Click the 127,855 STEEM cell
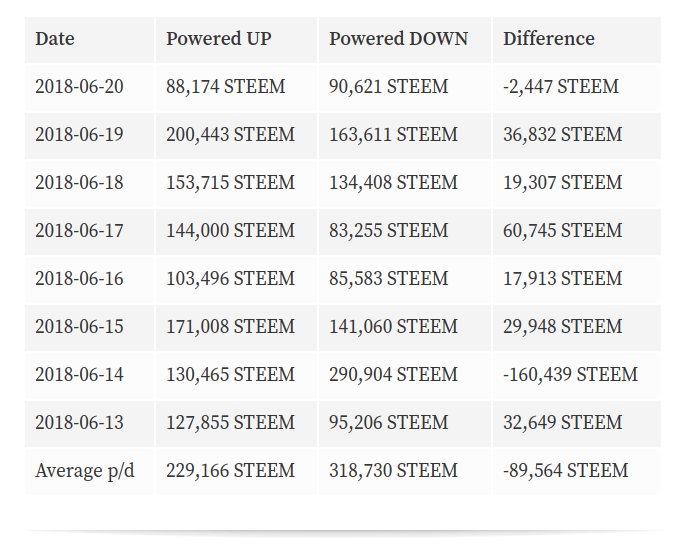Image resolution: width=674 pixels, height=549 pixels. (230, 423)
